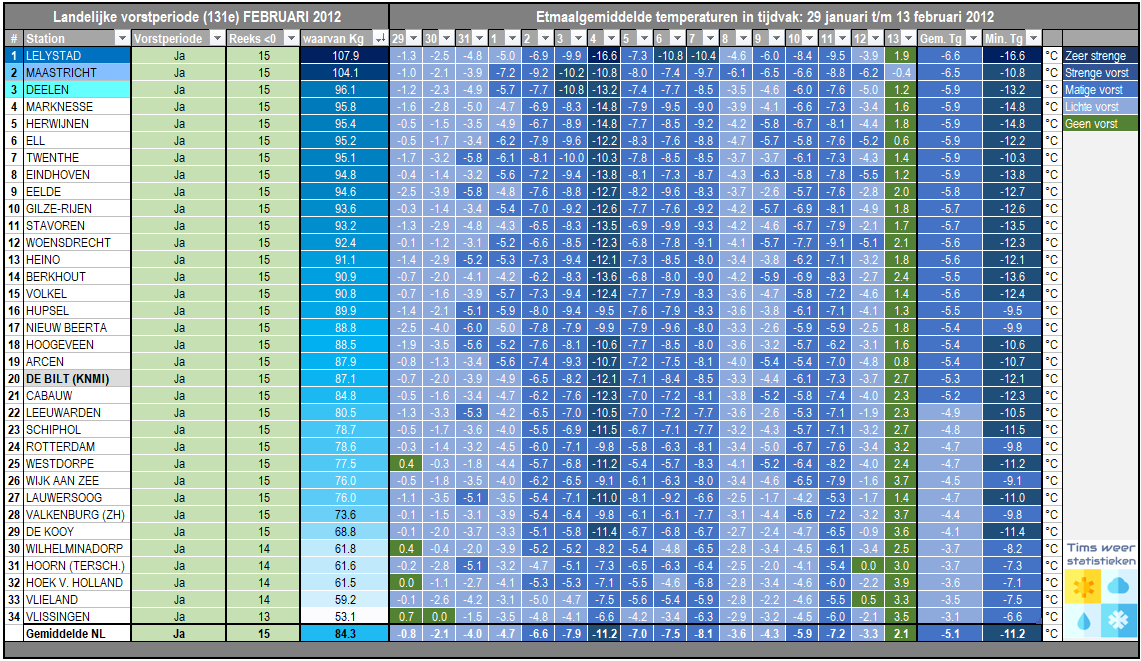
Task: Select the Strenge vorst legend color
Action: point(1100,72)
